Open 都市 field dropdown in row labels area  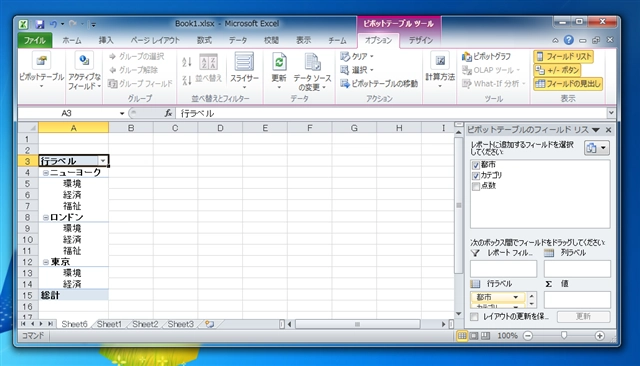516,297
